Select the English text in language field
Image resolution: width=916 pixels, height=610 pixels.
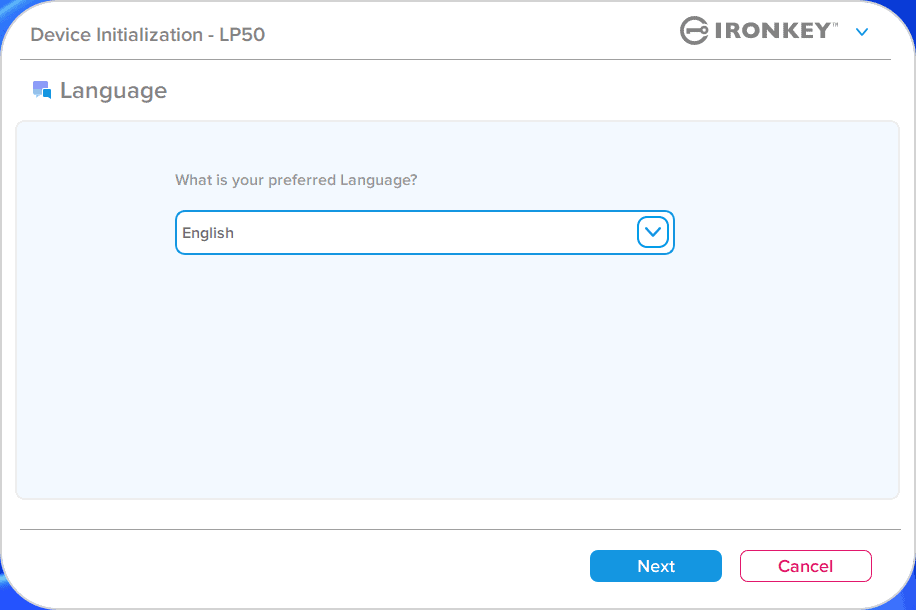point(208,233)
